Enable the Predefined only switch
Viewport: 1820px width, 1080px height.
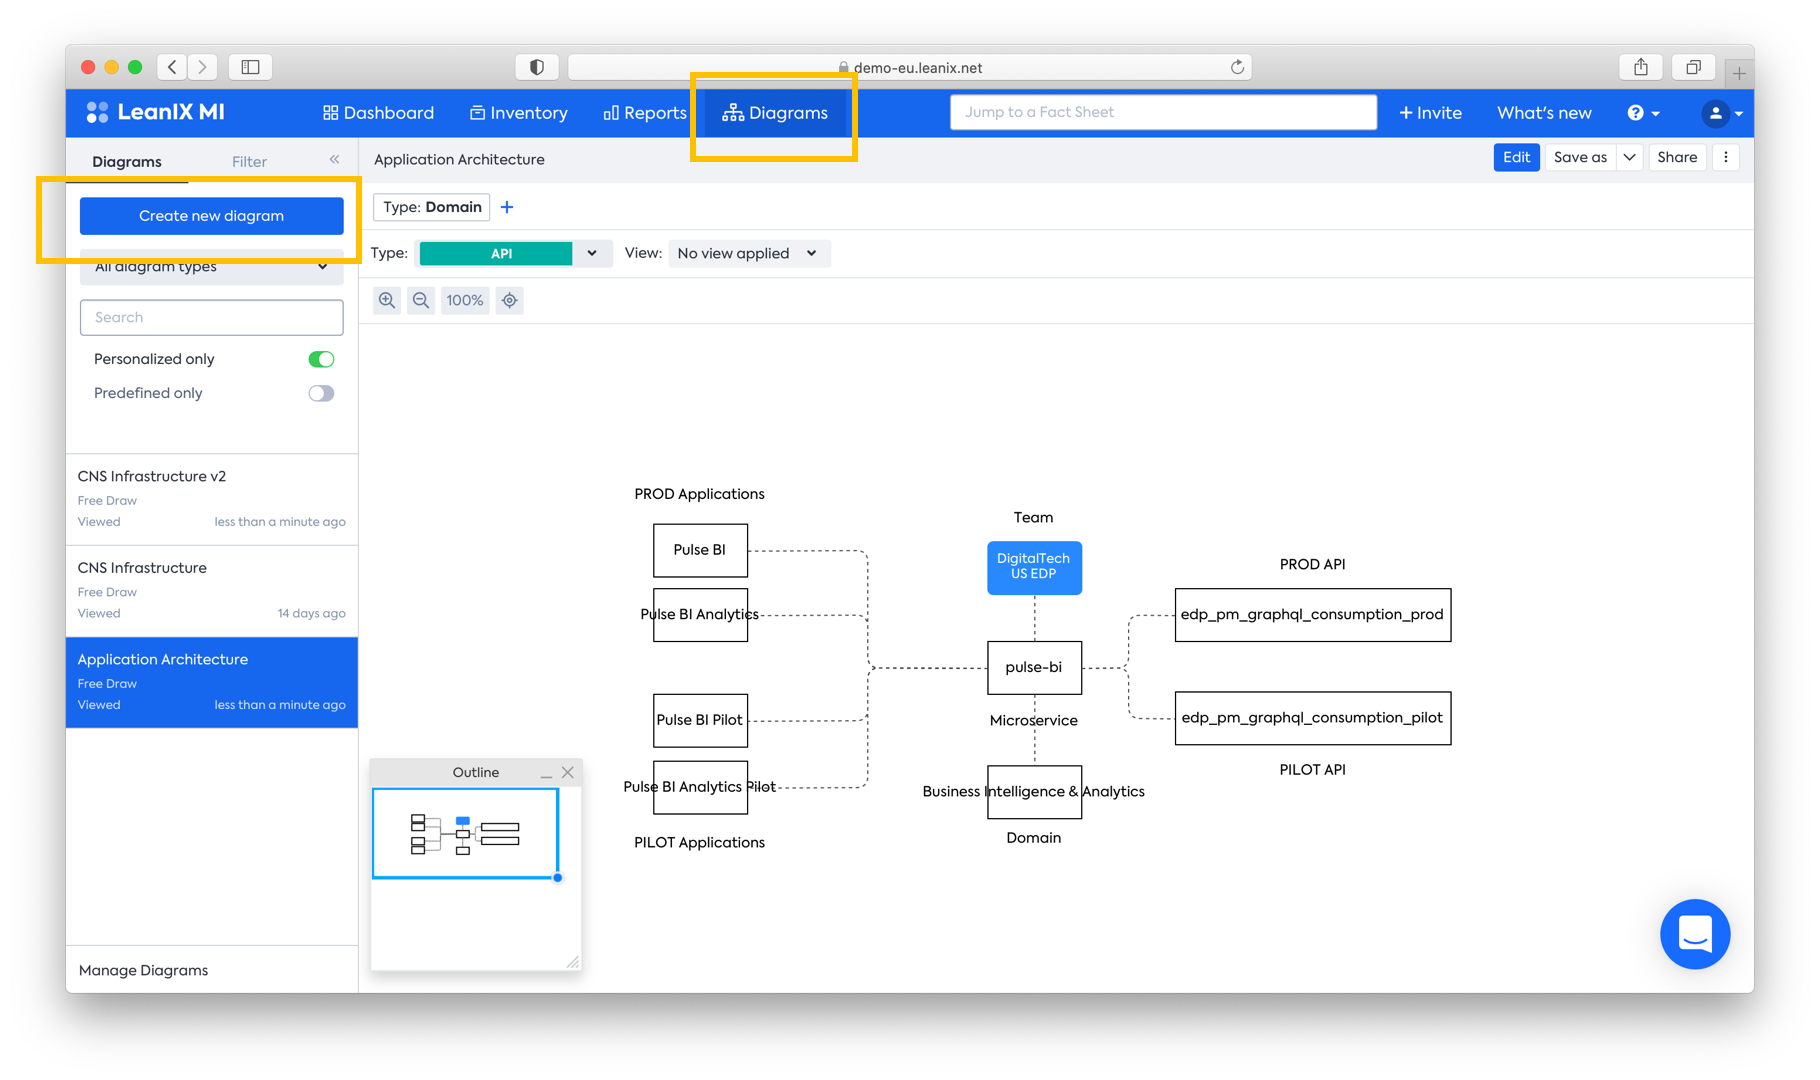coord(321,393)
